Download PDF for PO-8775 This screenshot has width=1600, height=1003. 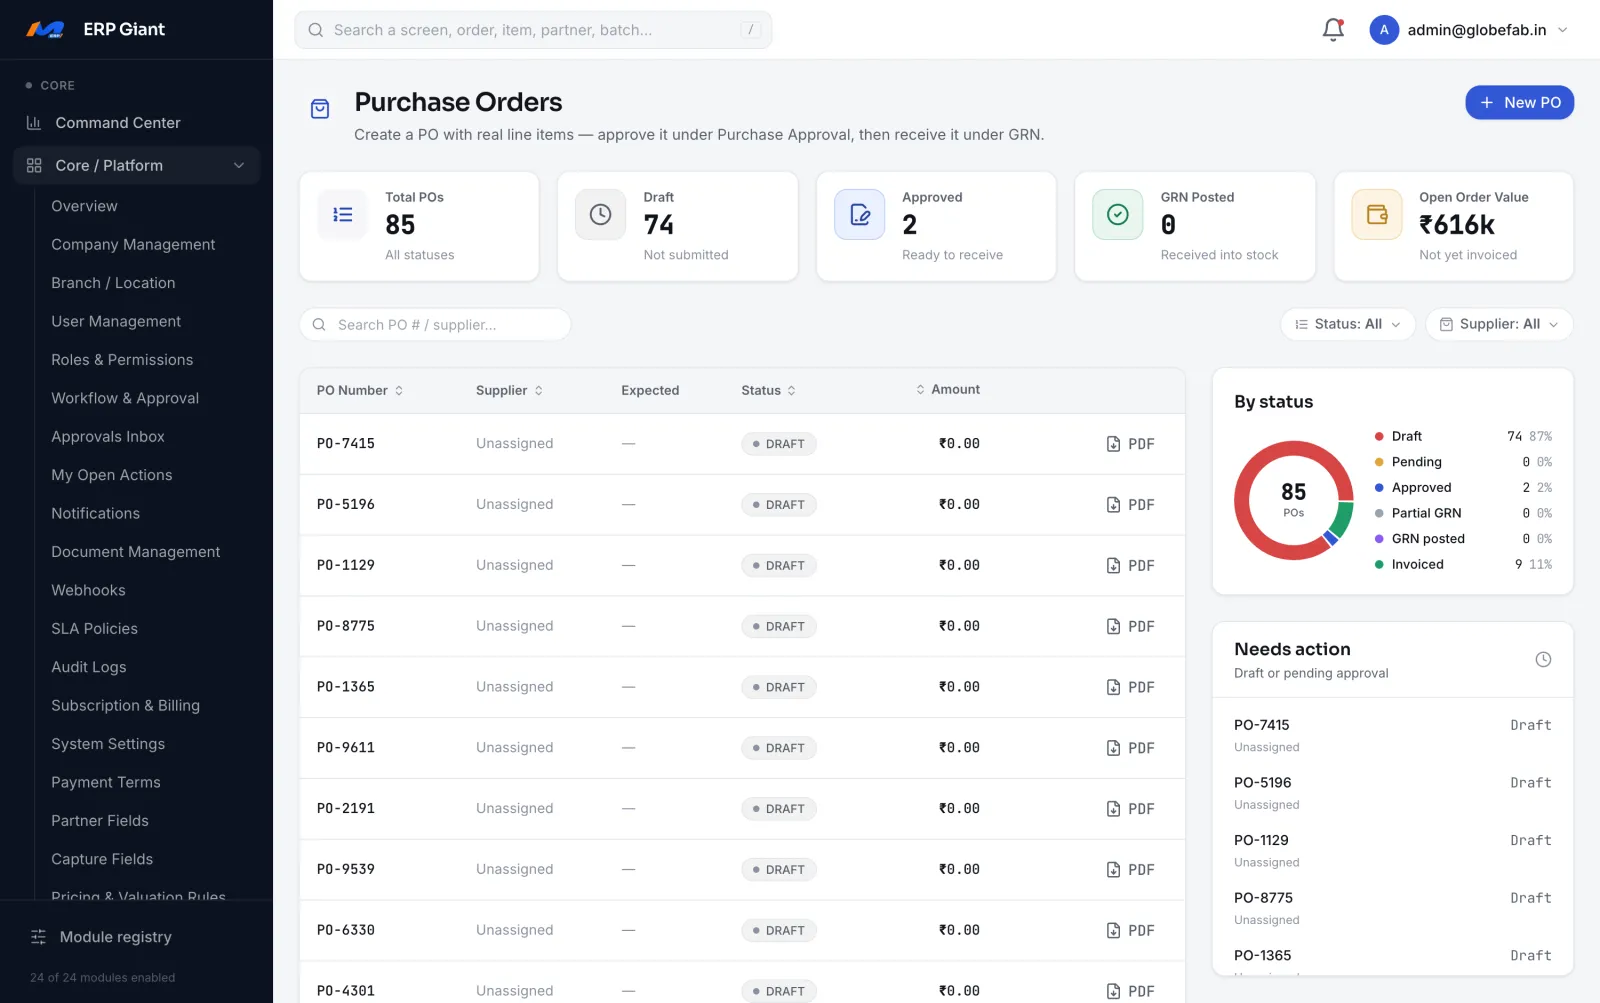[x=1130, y=627]
